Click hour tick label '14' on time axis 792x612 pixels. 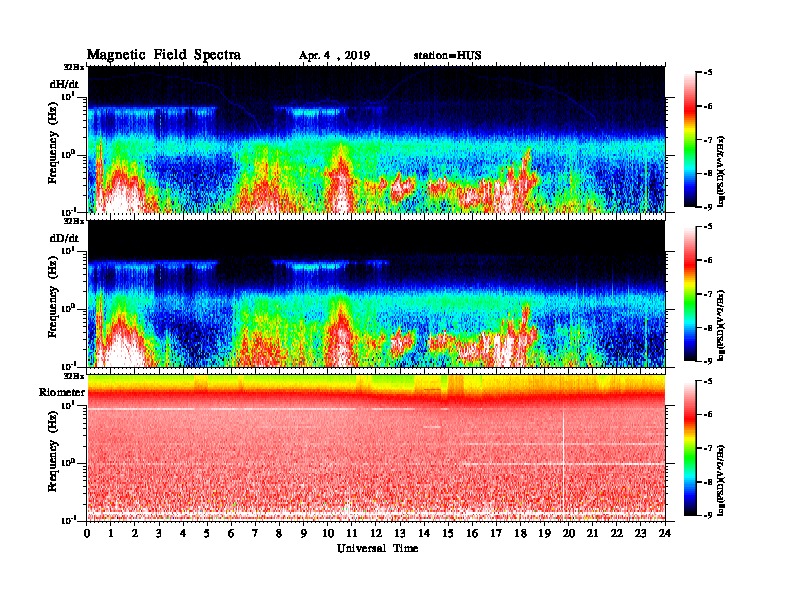coord(424,534)
